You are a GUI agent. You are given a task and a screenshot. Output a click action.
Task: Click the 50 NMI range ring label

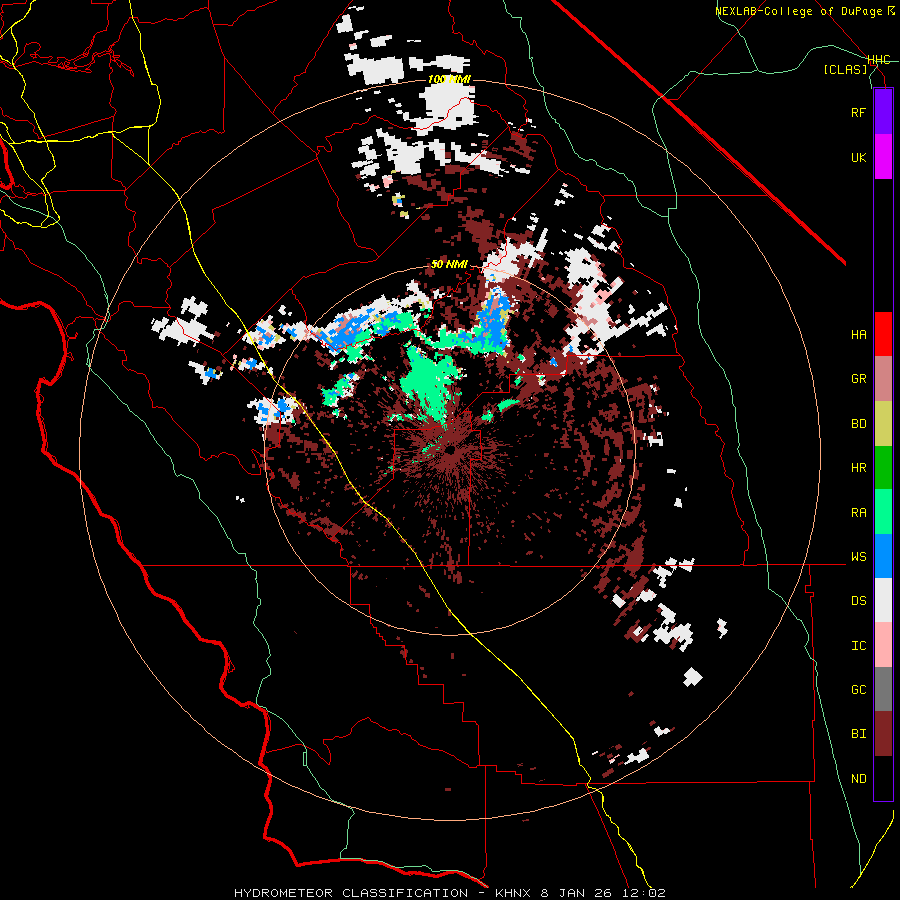tap(449, 265)
